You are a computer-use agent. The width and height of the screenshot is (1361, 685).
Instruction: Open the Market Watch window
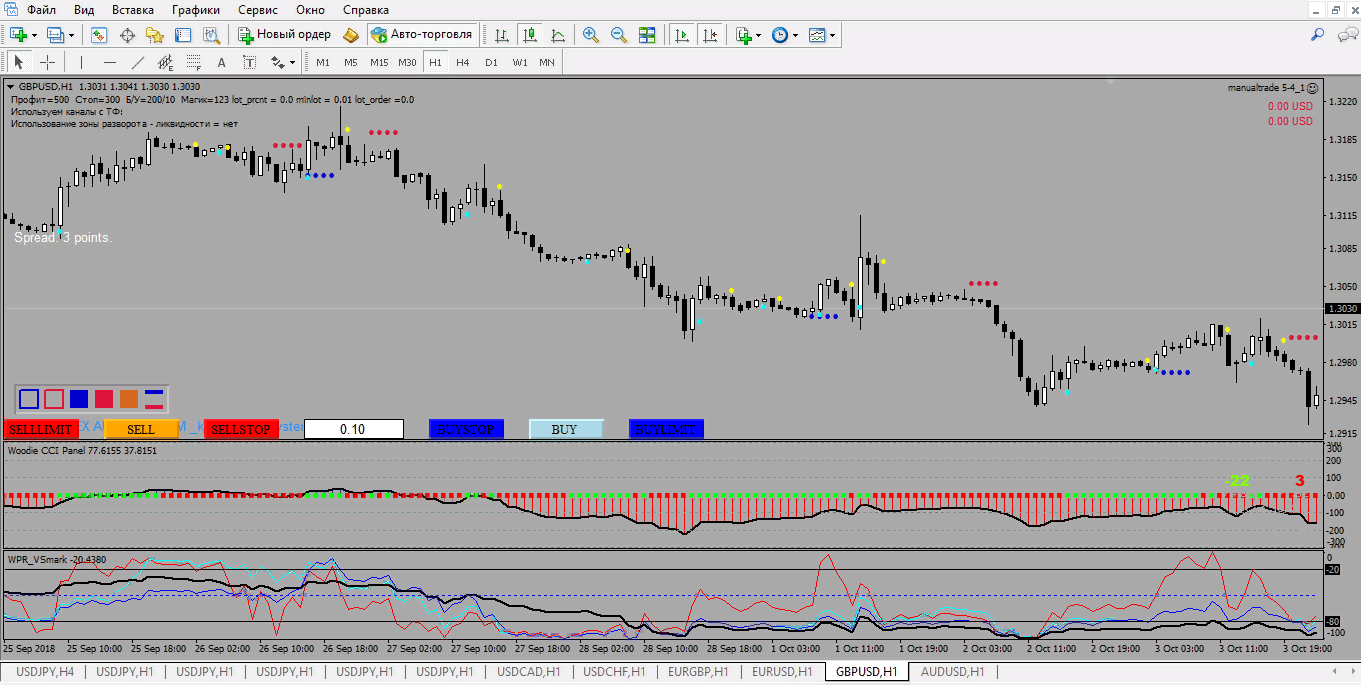pos(99,35)
